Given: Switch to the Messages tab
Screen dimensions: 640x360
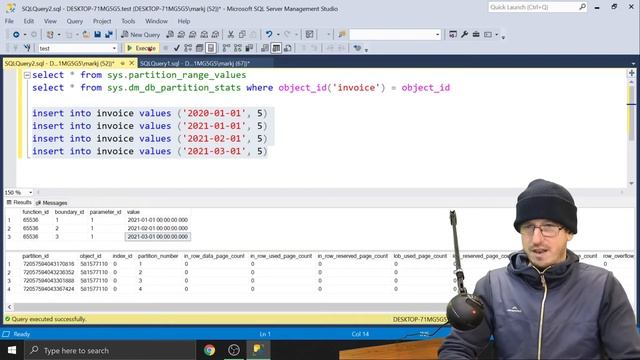Looking at the screenshot, I should point(51,203).
